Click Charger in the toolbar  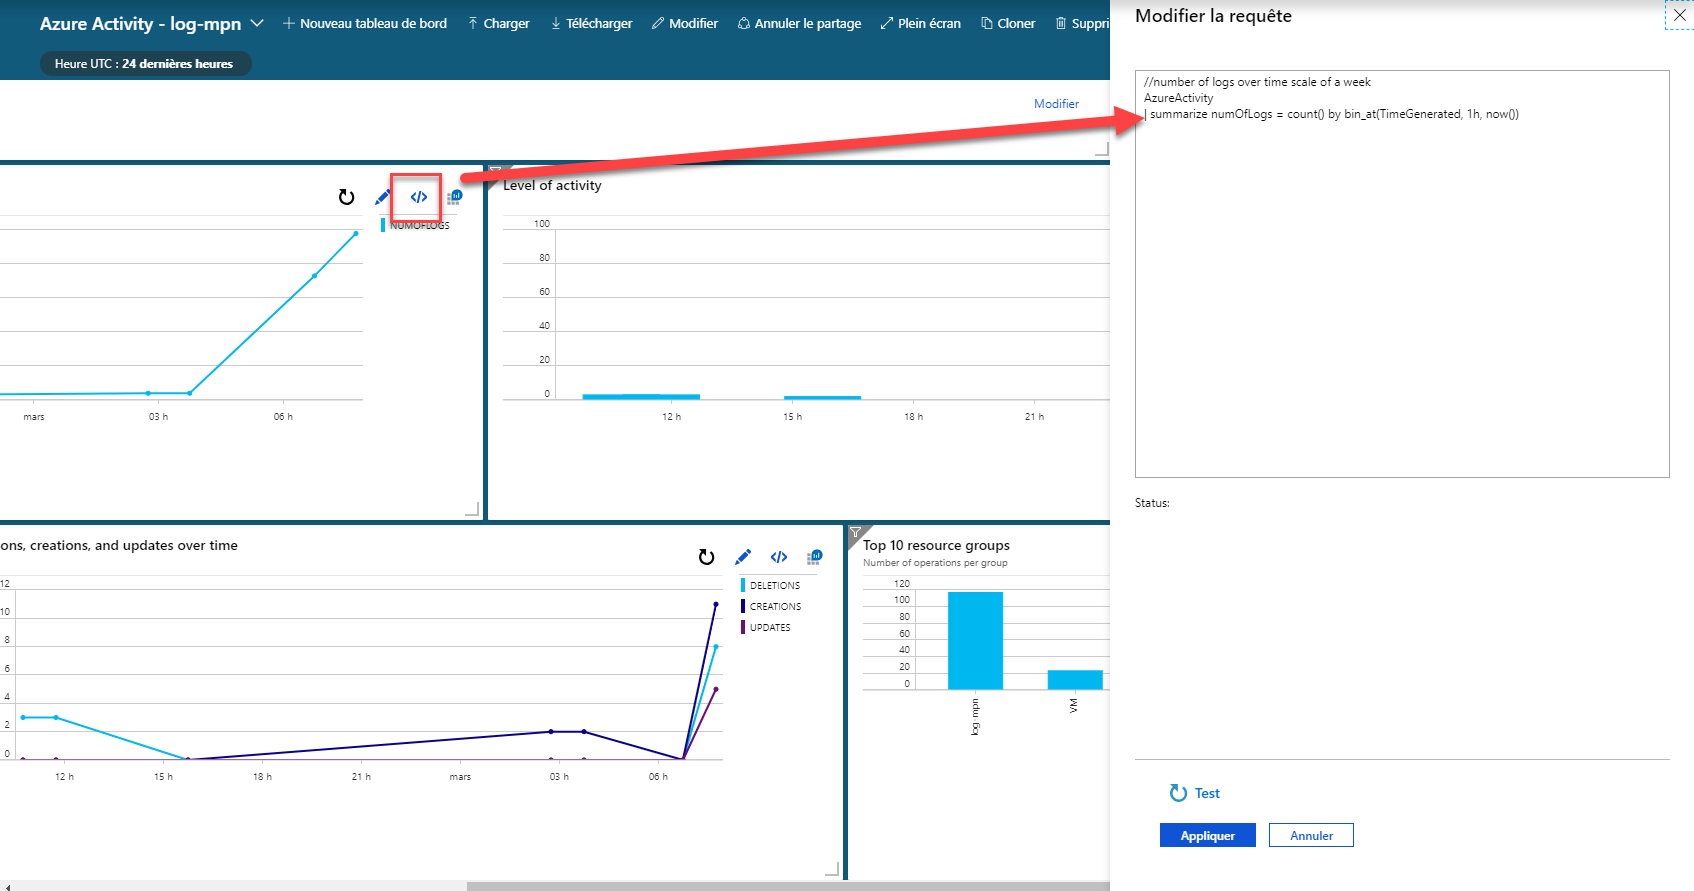498,23
